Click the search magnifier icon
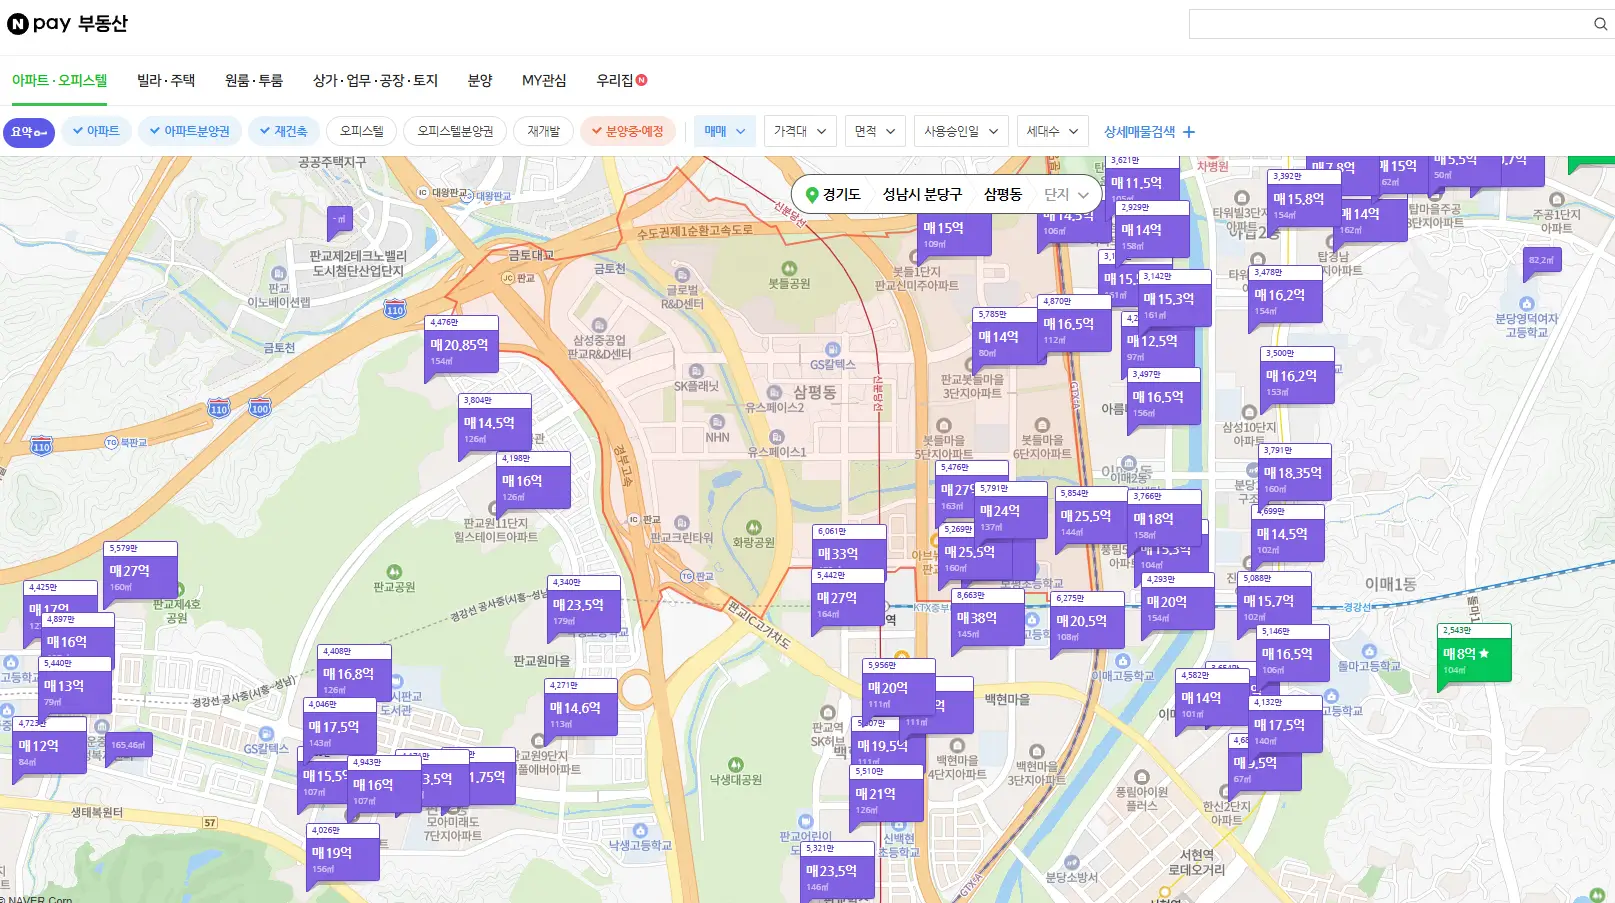The height and width of the screenshot is (903, 1615). (x=1601, y=23)
